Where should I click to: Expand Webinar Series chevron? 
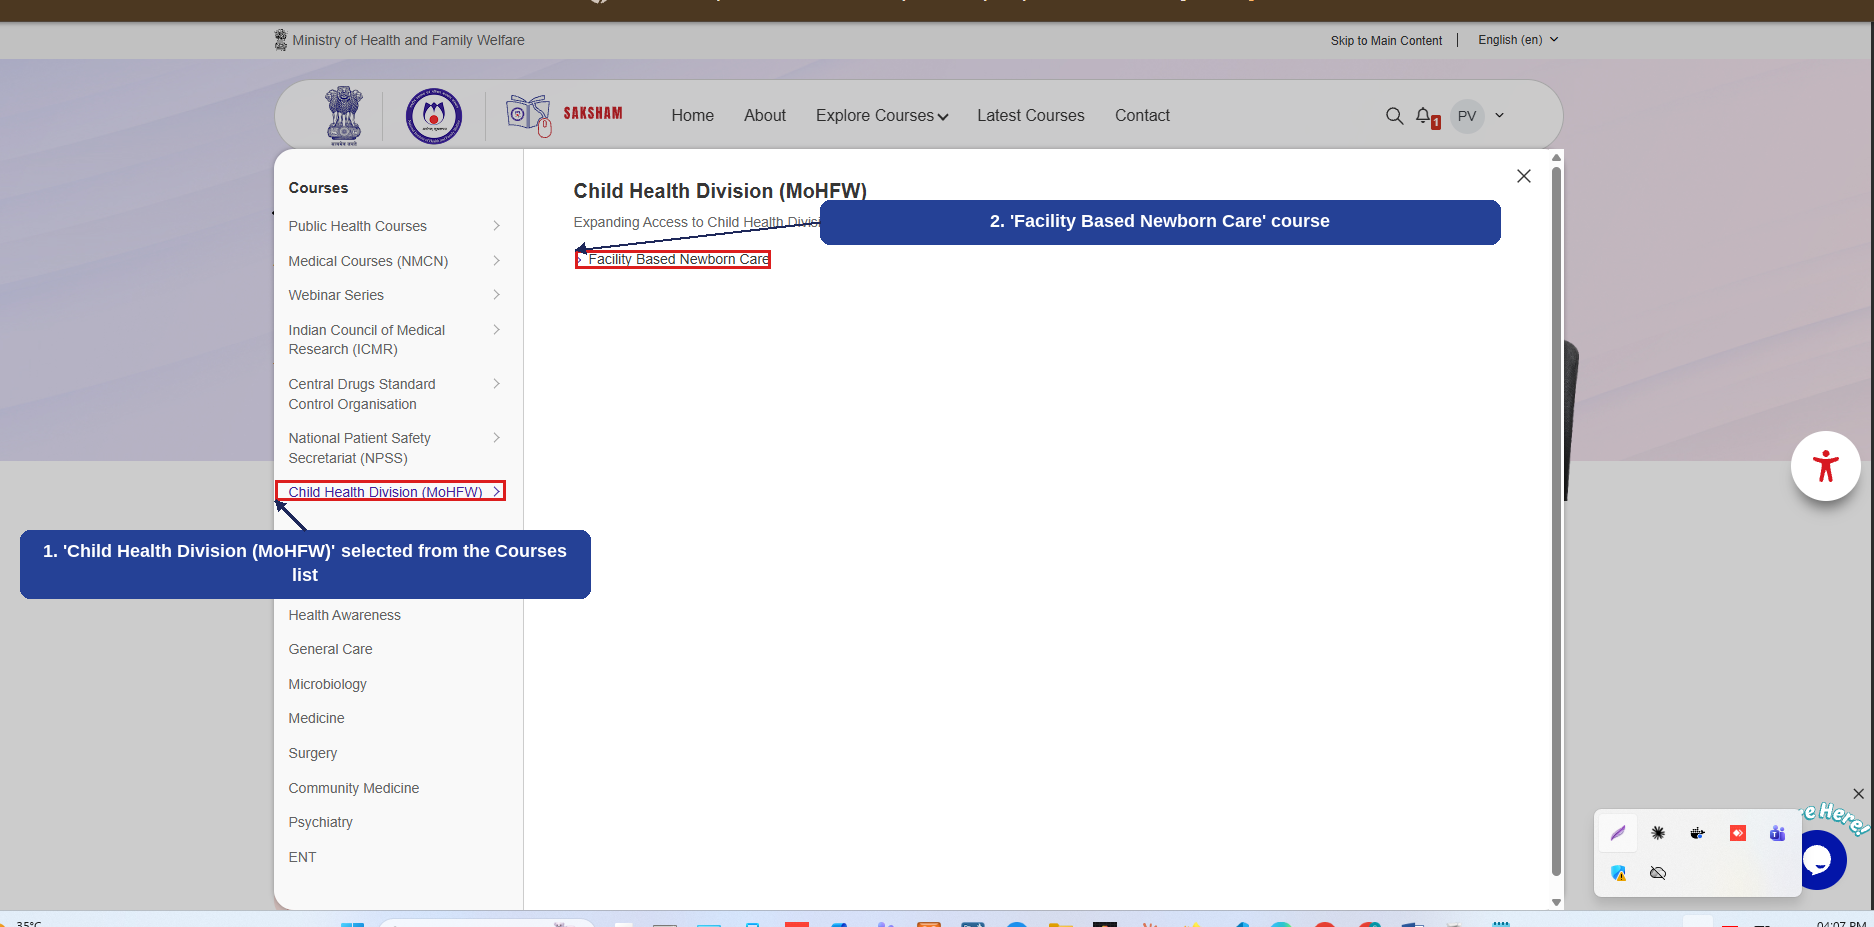(496, 295)
